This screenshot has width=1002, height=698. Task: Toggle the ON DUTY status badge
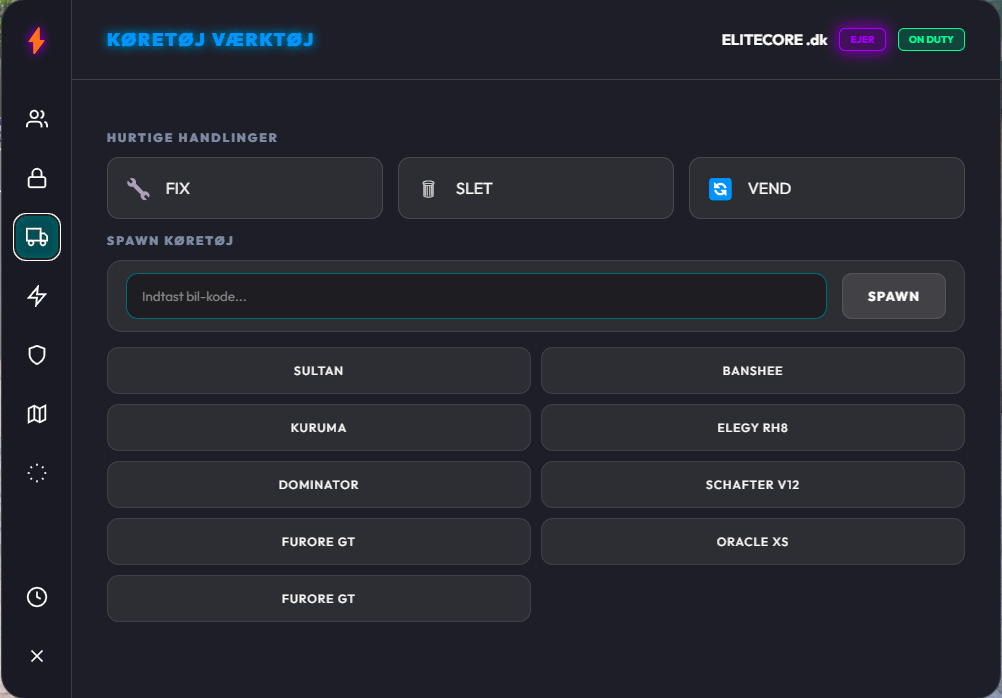(x=931, y=40)
